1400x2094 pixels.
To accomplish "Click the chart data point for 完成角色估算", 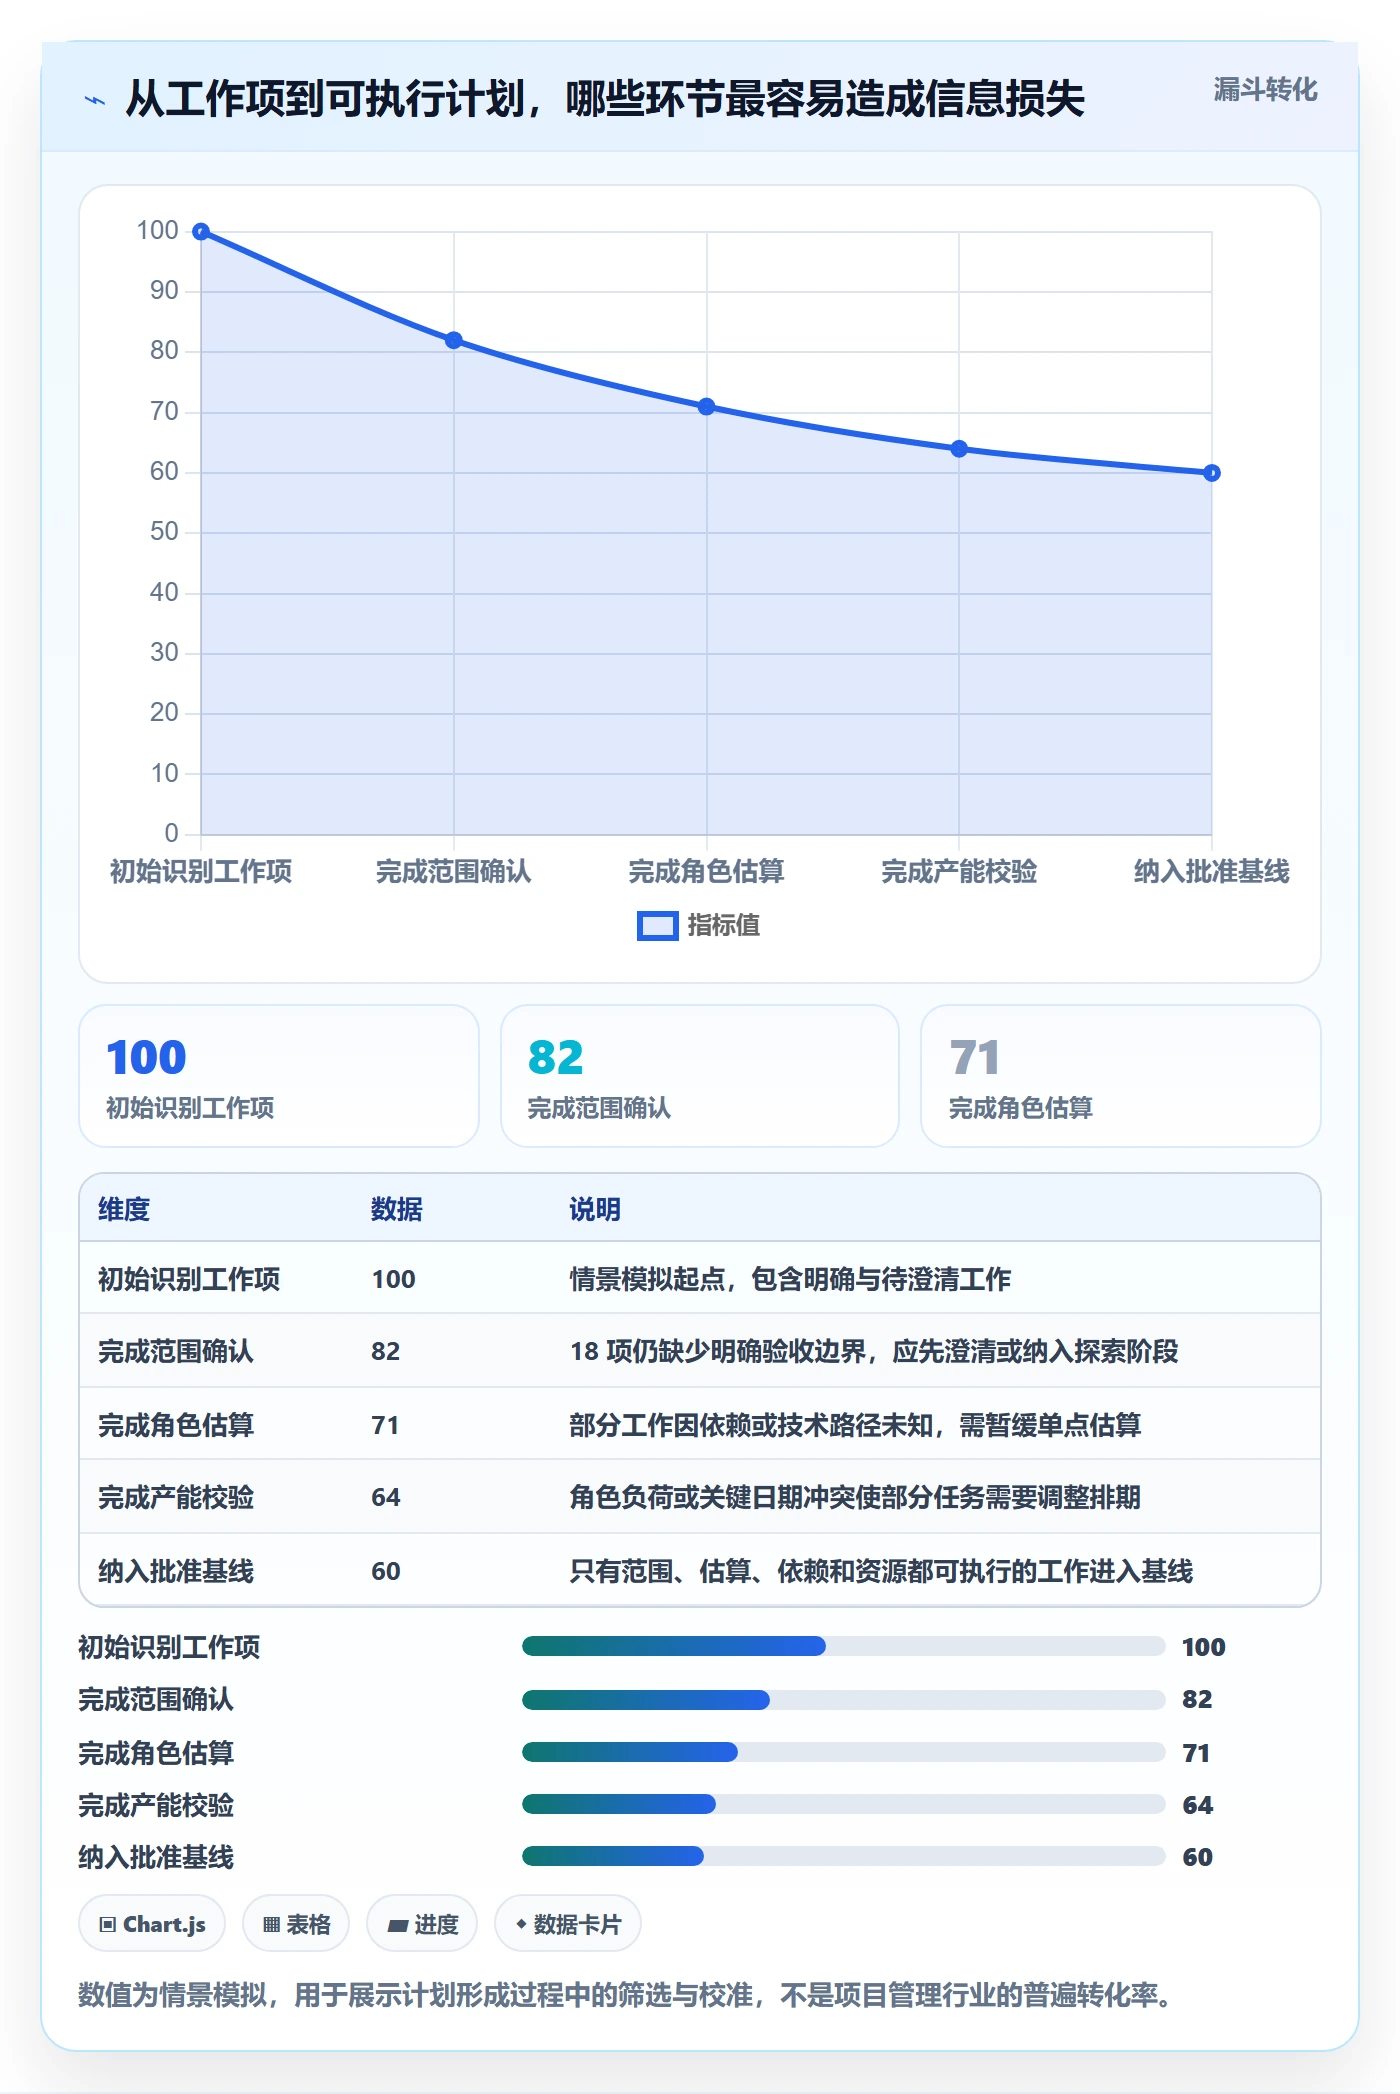I will click(706, 406).
